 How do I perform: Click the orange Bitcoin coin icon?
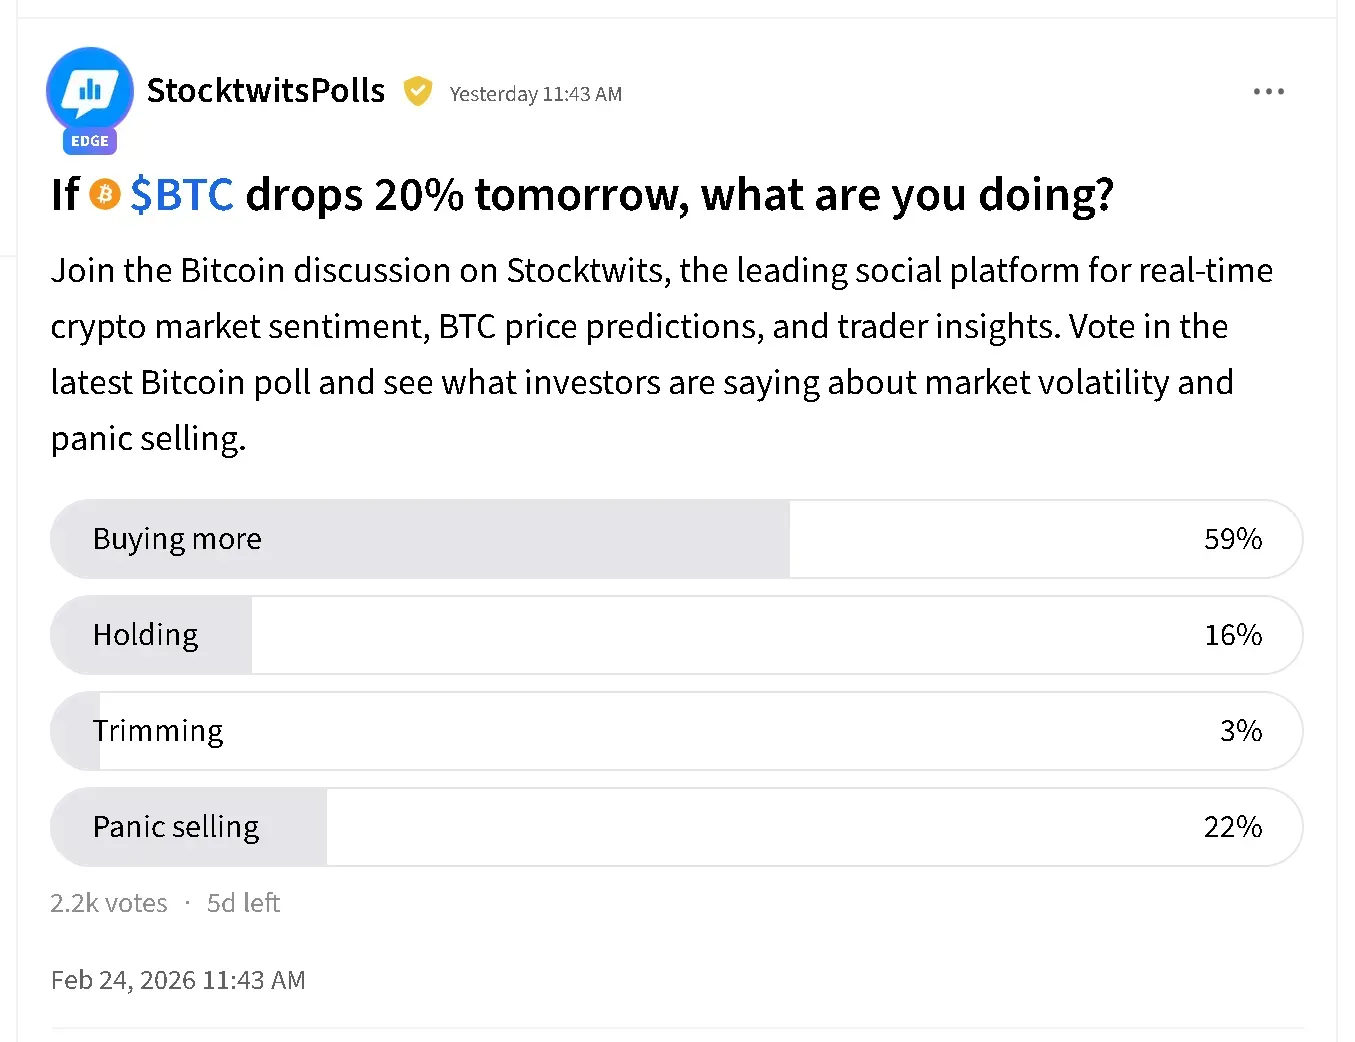[105, 194]
